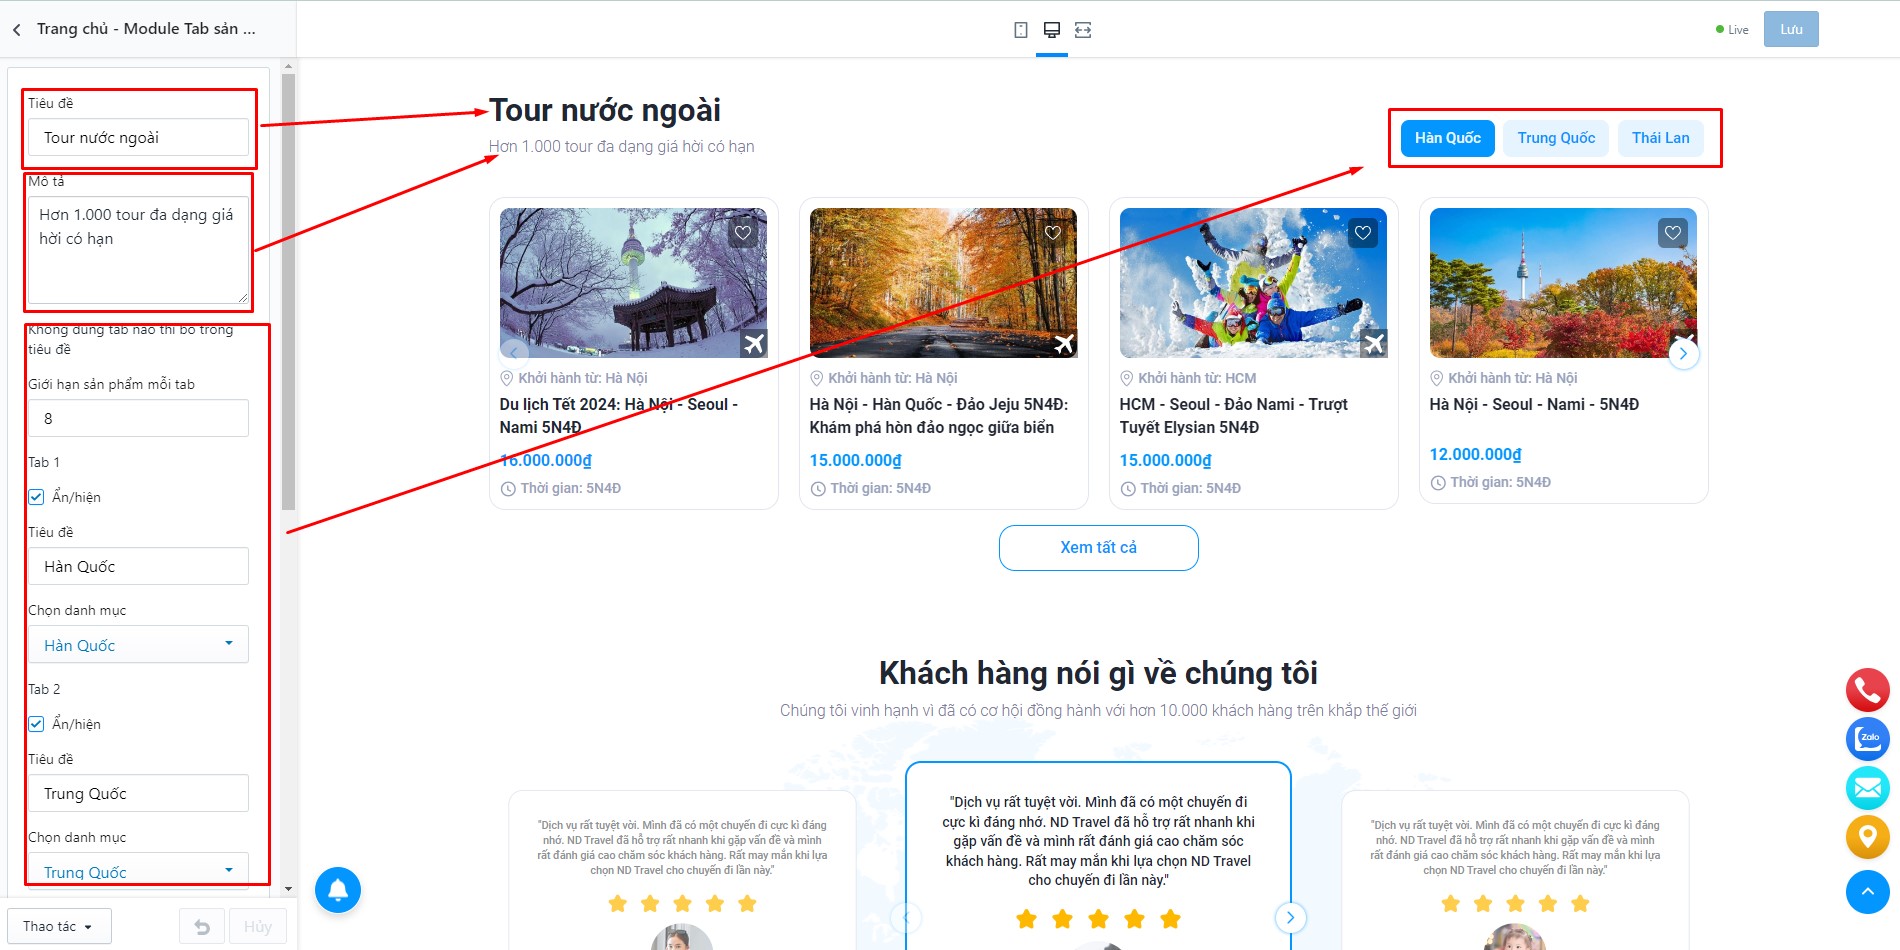Image resolution: width=1900 pixels, height=950 pixels.
Task: Open Tab 1 category dropdown Hàn Quốc
Action: (x=138, y=645)
